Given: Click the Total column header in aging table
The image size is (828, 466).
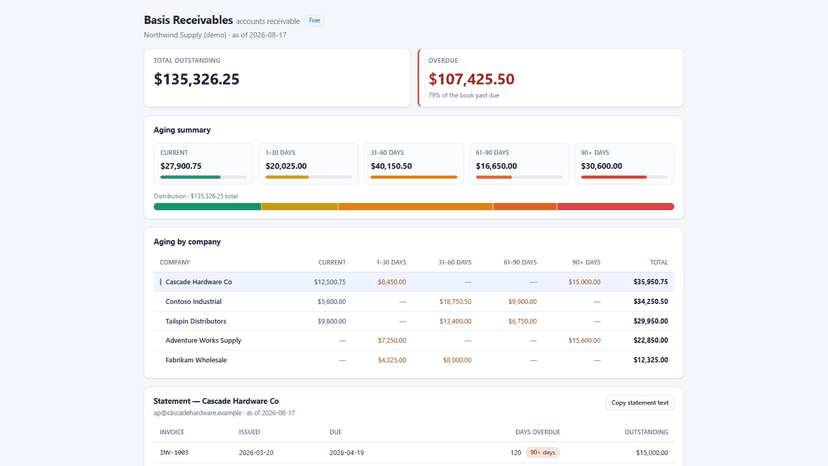Looking at the screenshot, I should click(x=658, y=263).
